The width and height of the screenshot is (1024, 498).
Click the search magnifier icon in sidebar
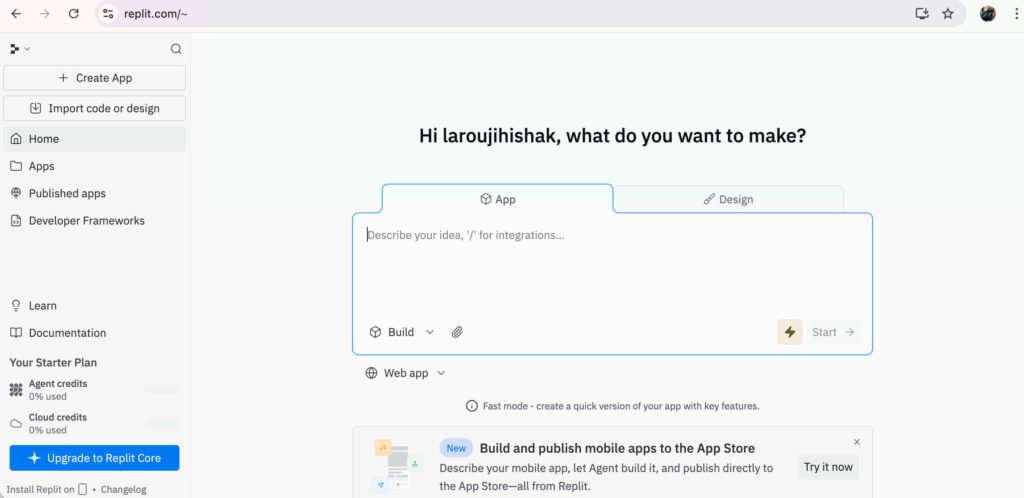click(176, 49)
